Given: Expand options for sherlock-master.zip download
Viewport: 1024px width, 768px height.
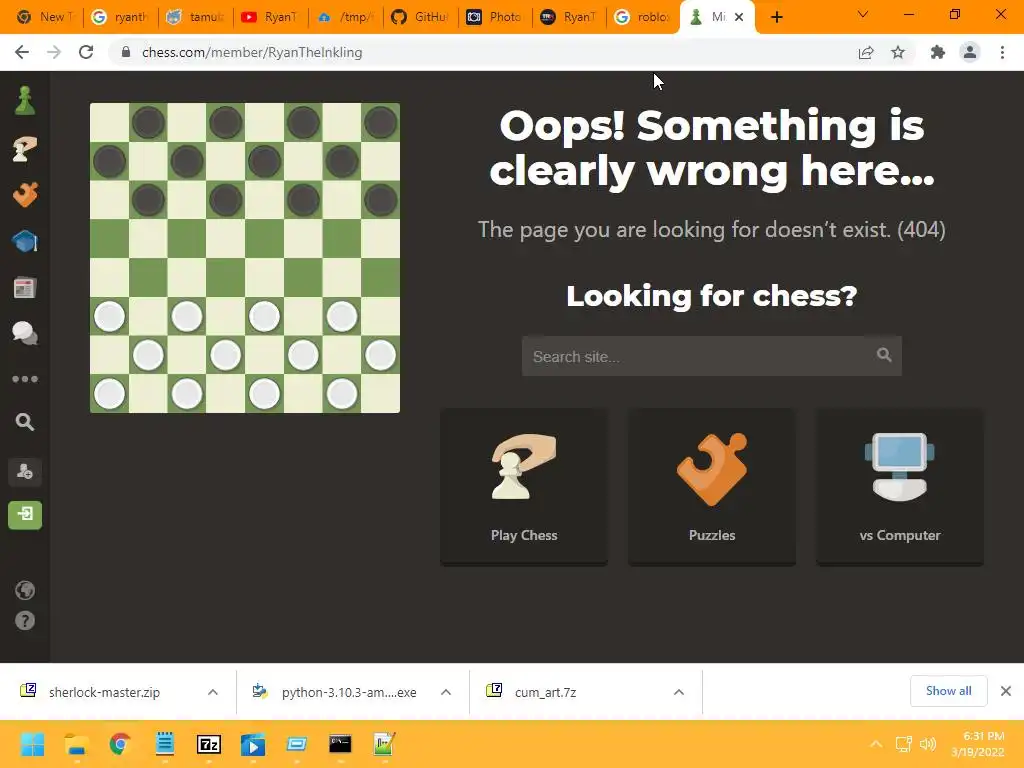Looking at the screenshot, I should (x=213, y=692).
